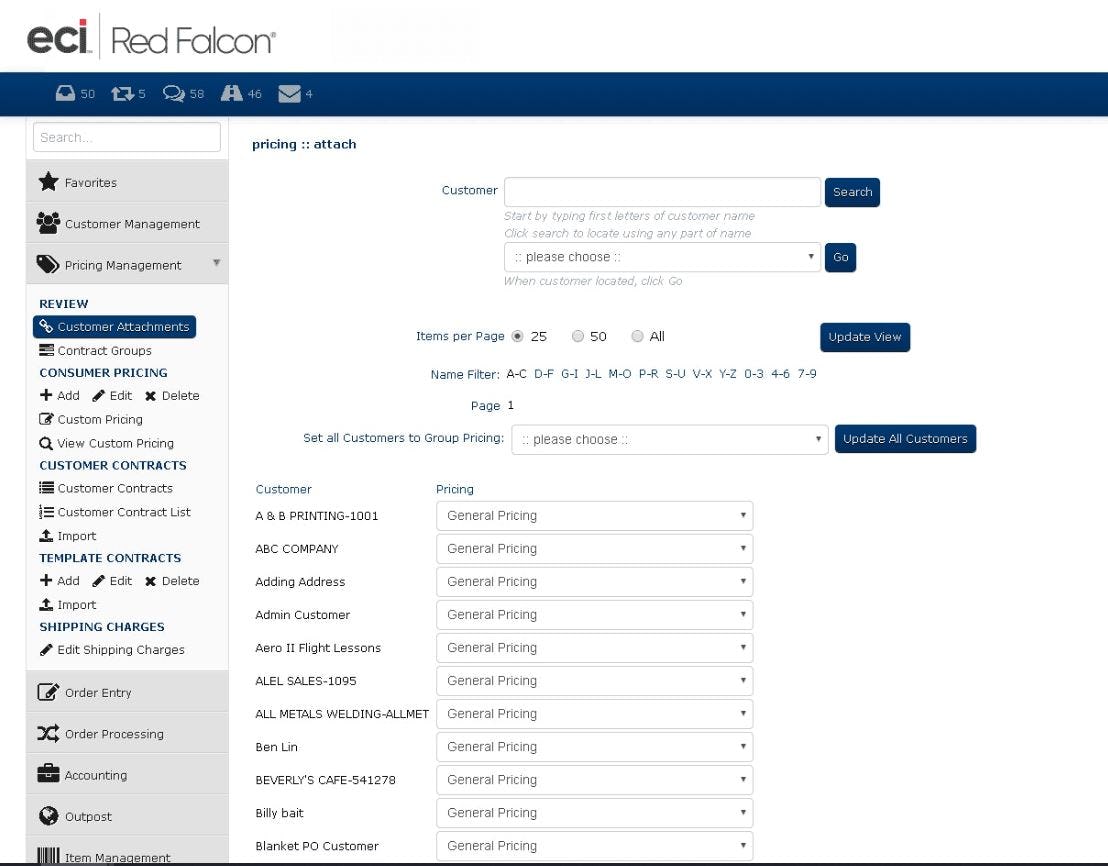The height and width of the screenshot is (866, 1108).
Task: Click the messages icon with 58 notifications
Action: [x=172, y=92]
